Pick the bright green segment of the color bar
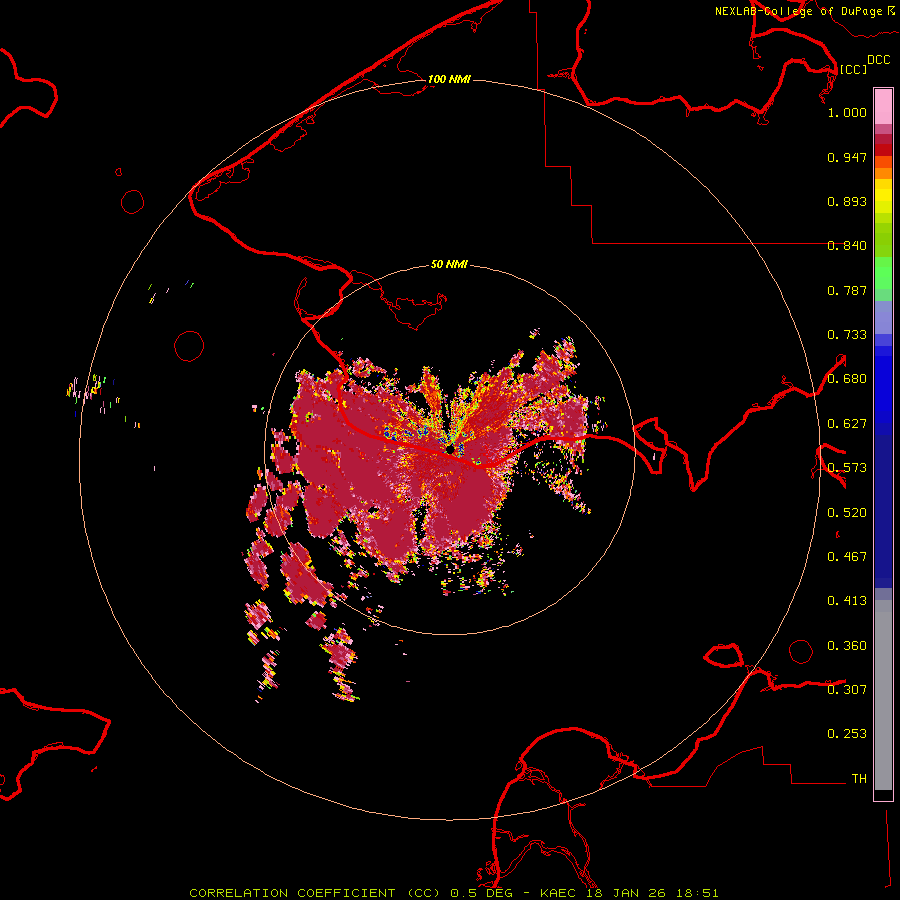The image size is (900, 900). [x=883, y=273]
